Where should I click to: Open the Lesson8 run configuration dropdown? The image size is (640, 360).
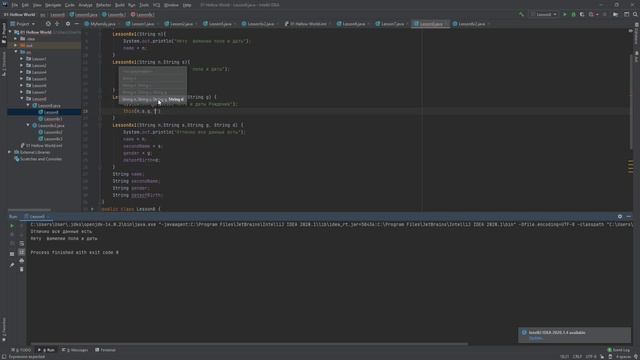coord(544,14)
